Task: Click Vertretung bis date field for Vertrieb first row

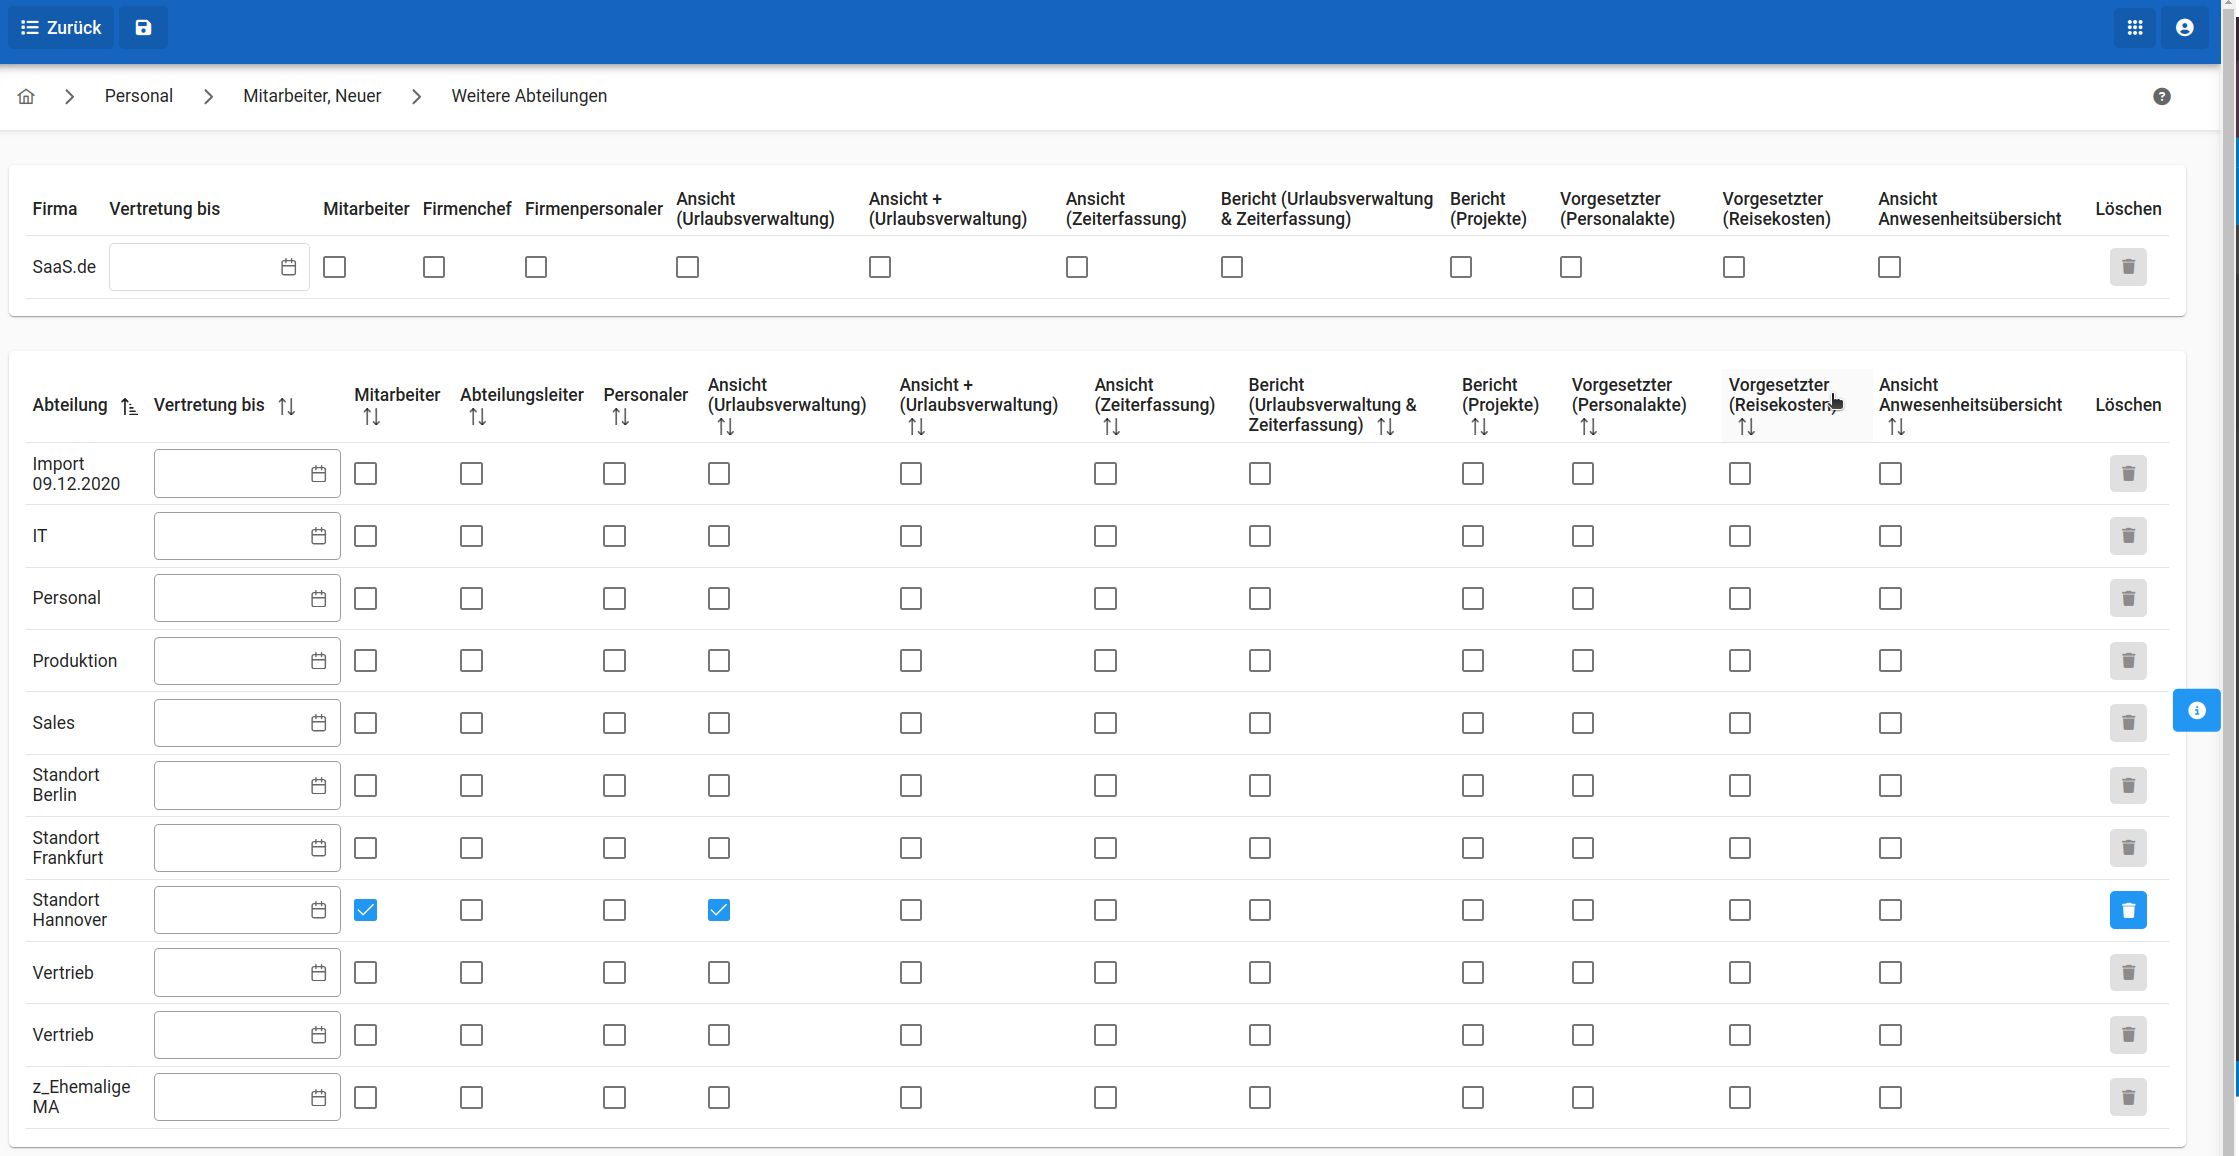Action: tap(247, 973)
